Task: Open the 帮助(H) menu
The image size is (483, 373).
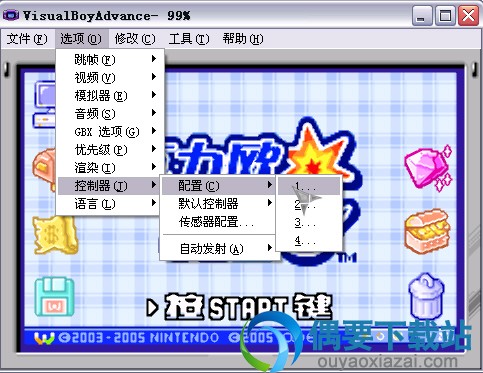Action: point(243,39)
